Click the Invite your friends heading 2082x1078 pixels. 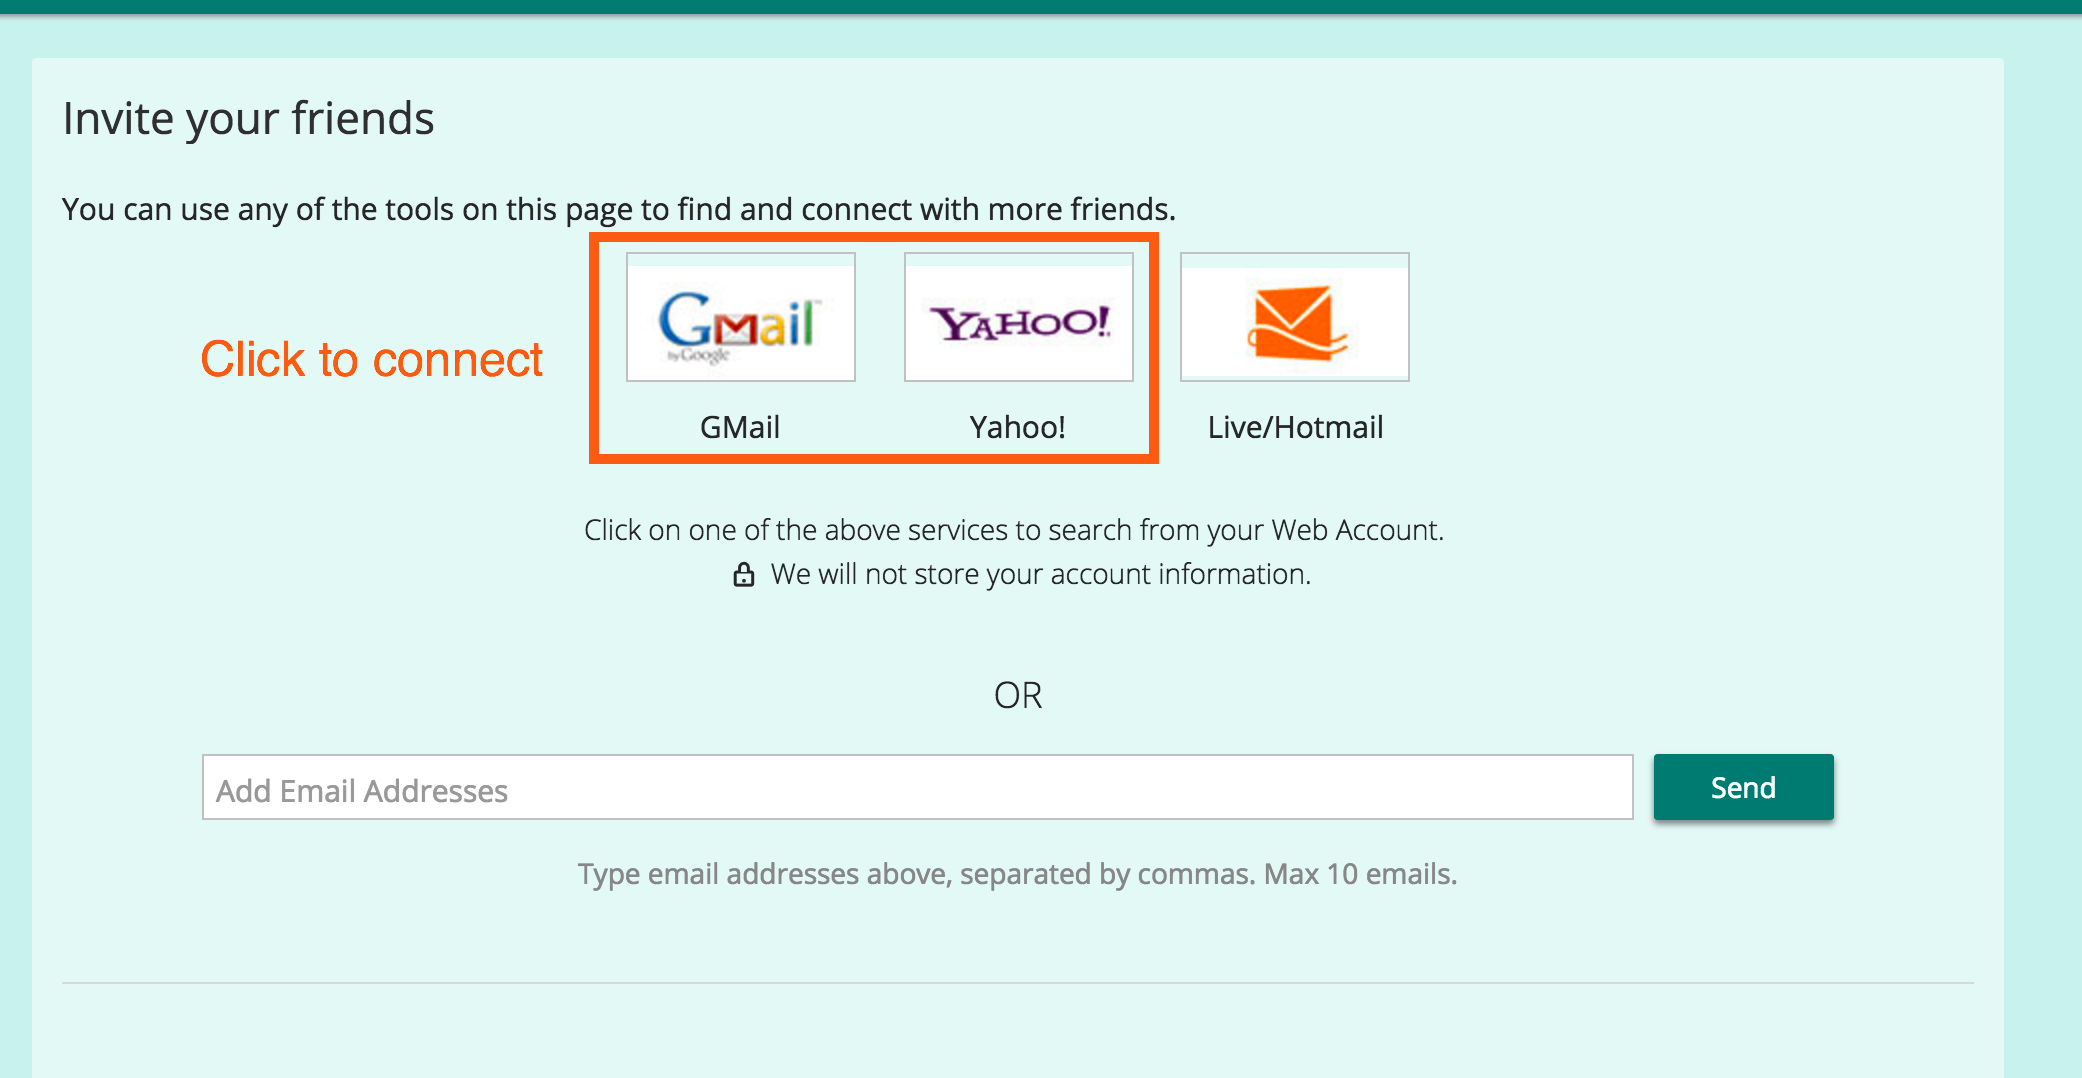point(248,119)
